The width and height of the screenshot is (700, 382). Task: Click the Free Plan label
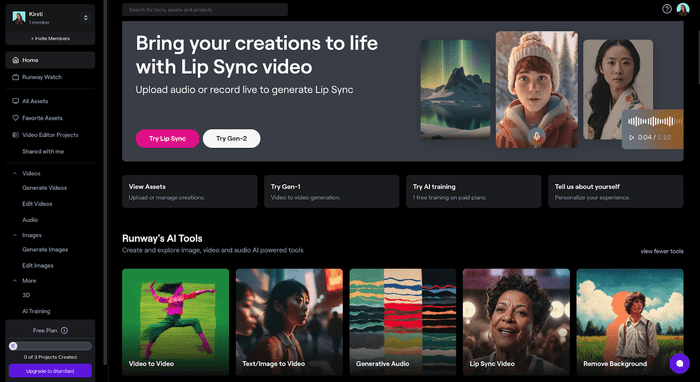(45, 331)
